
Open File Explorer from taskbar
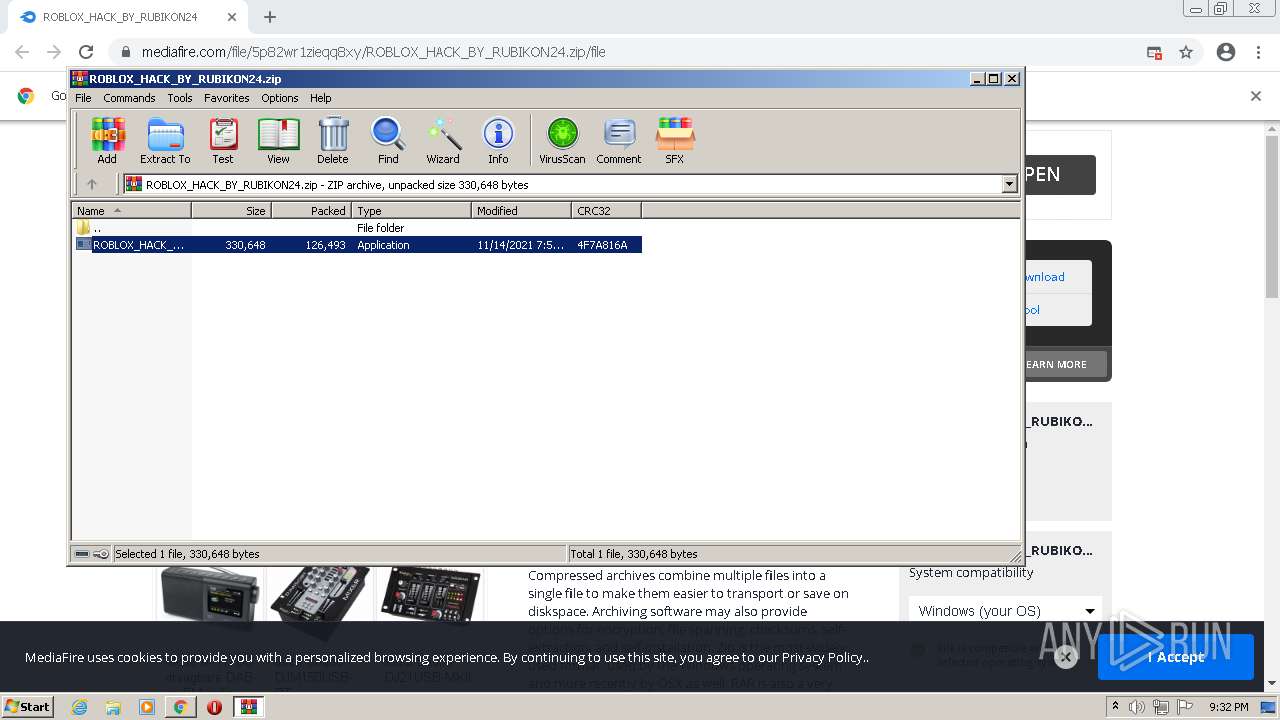113,707
